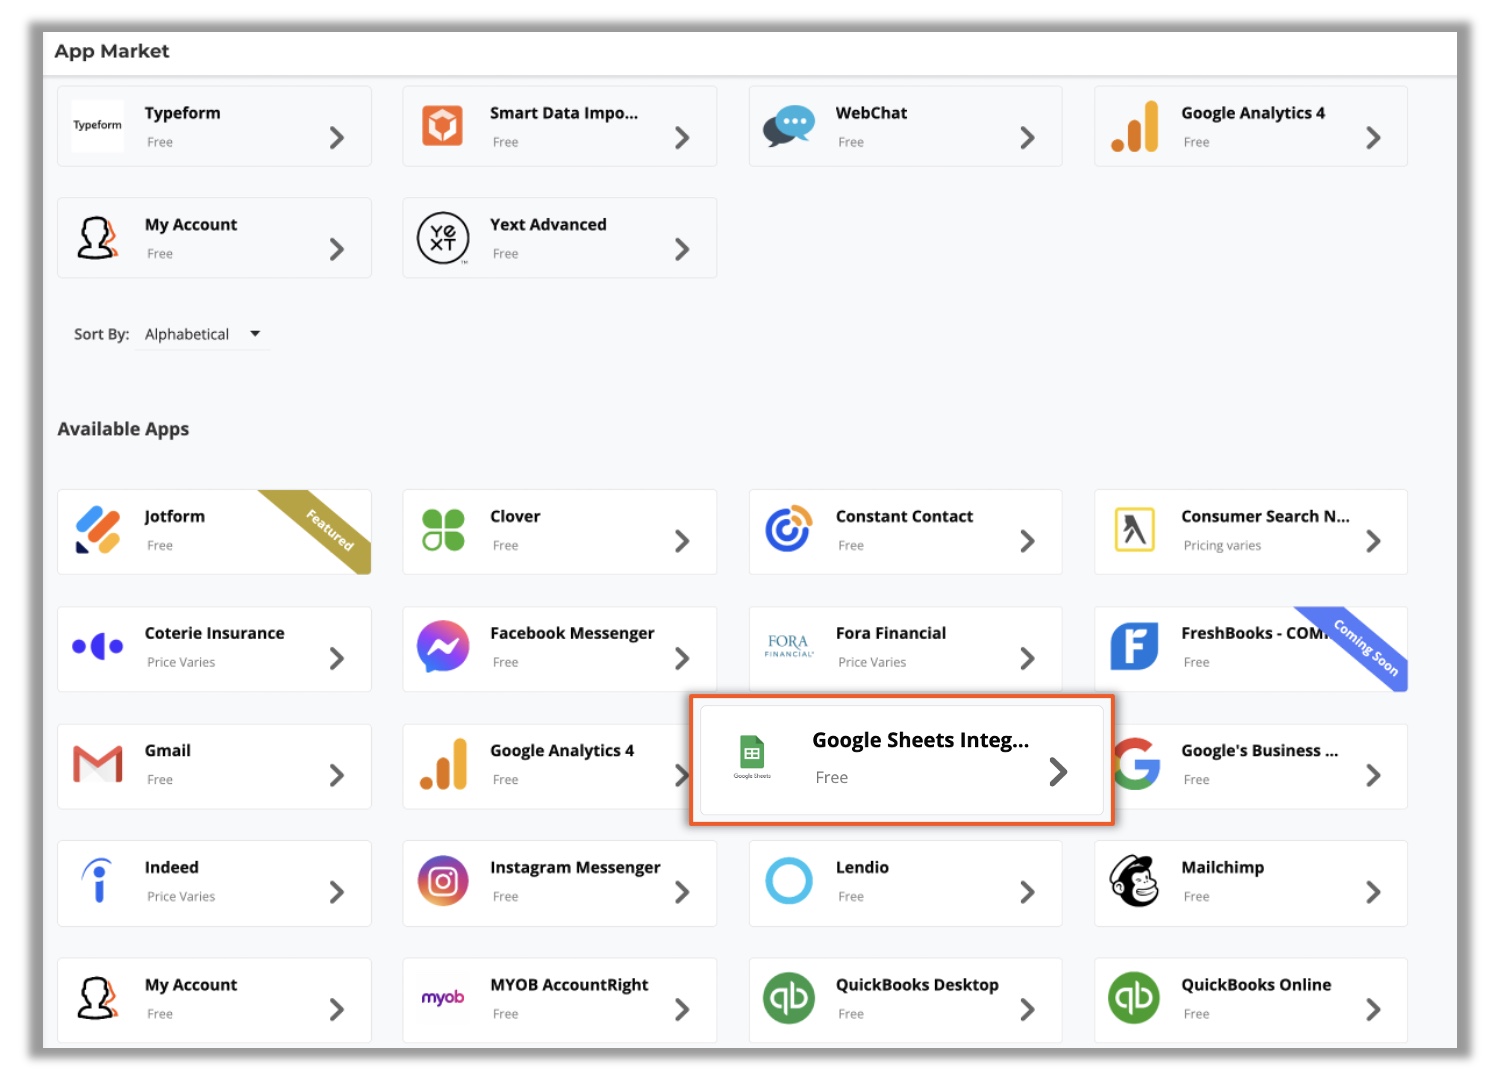This screenshot has width=1490, height=1086.
Task: Open the Jotform app title
Action: [174, 516]
